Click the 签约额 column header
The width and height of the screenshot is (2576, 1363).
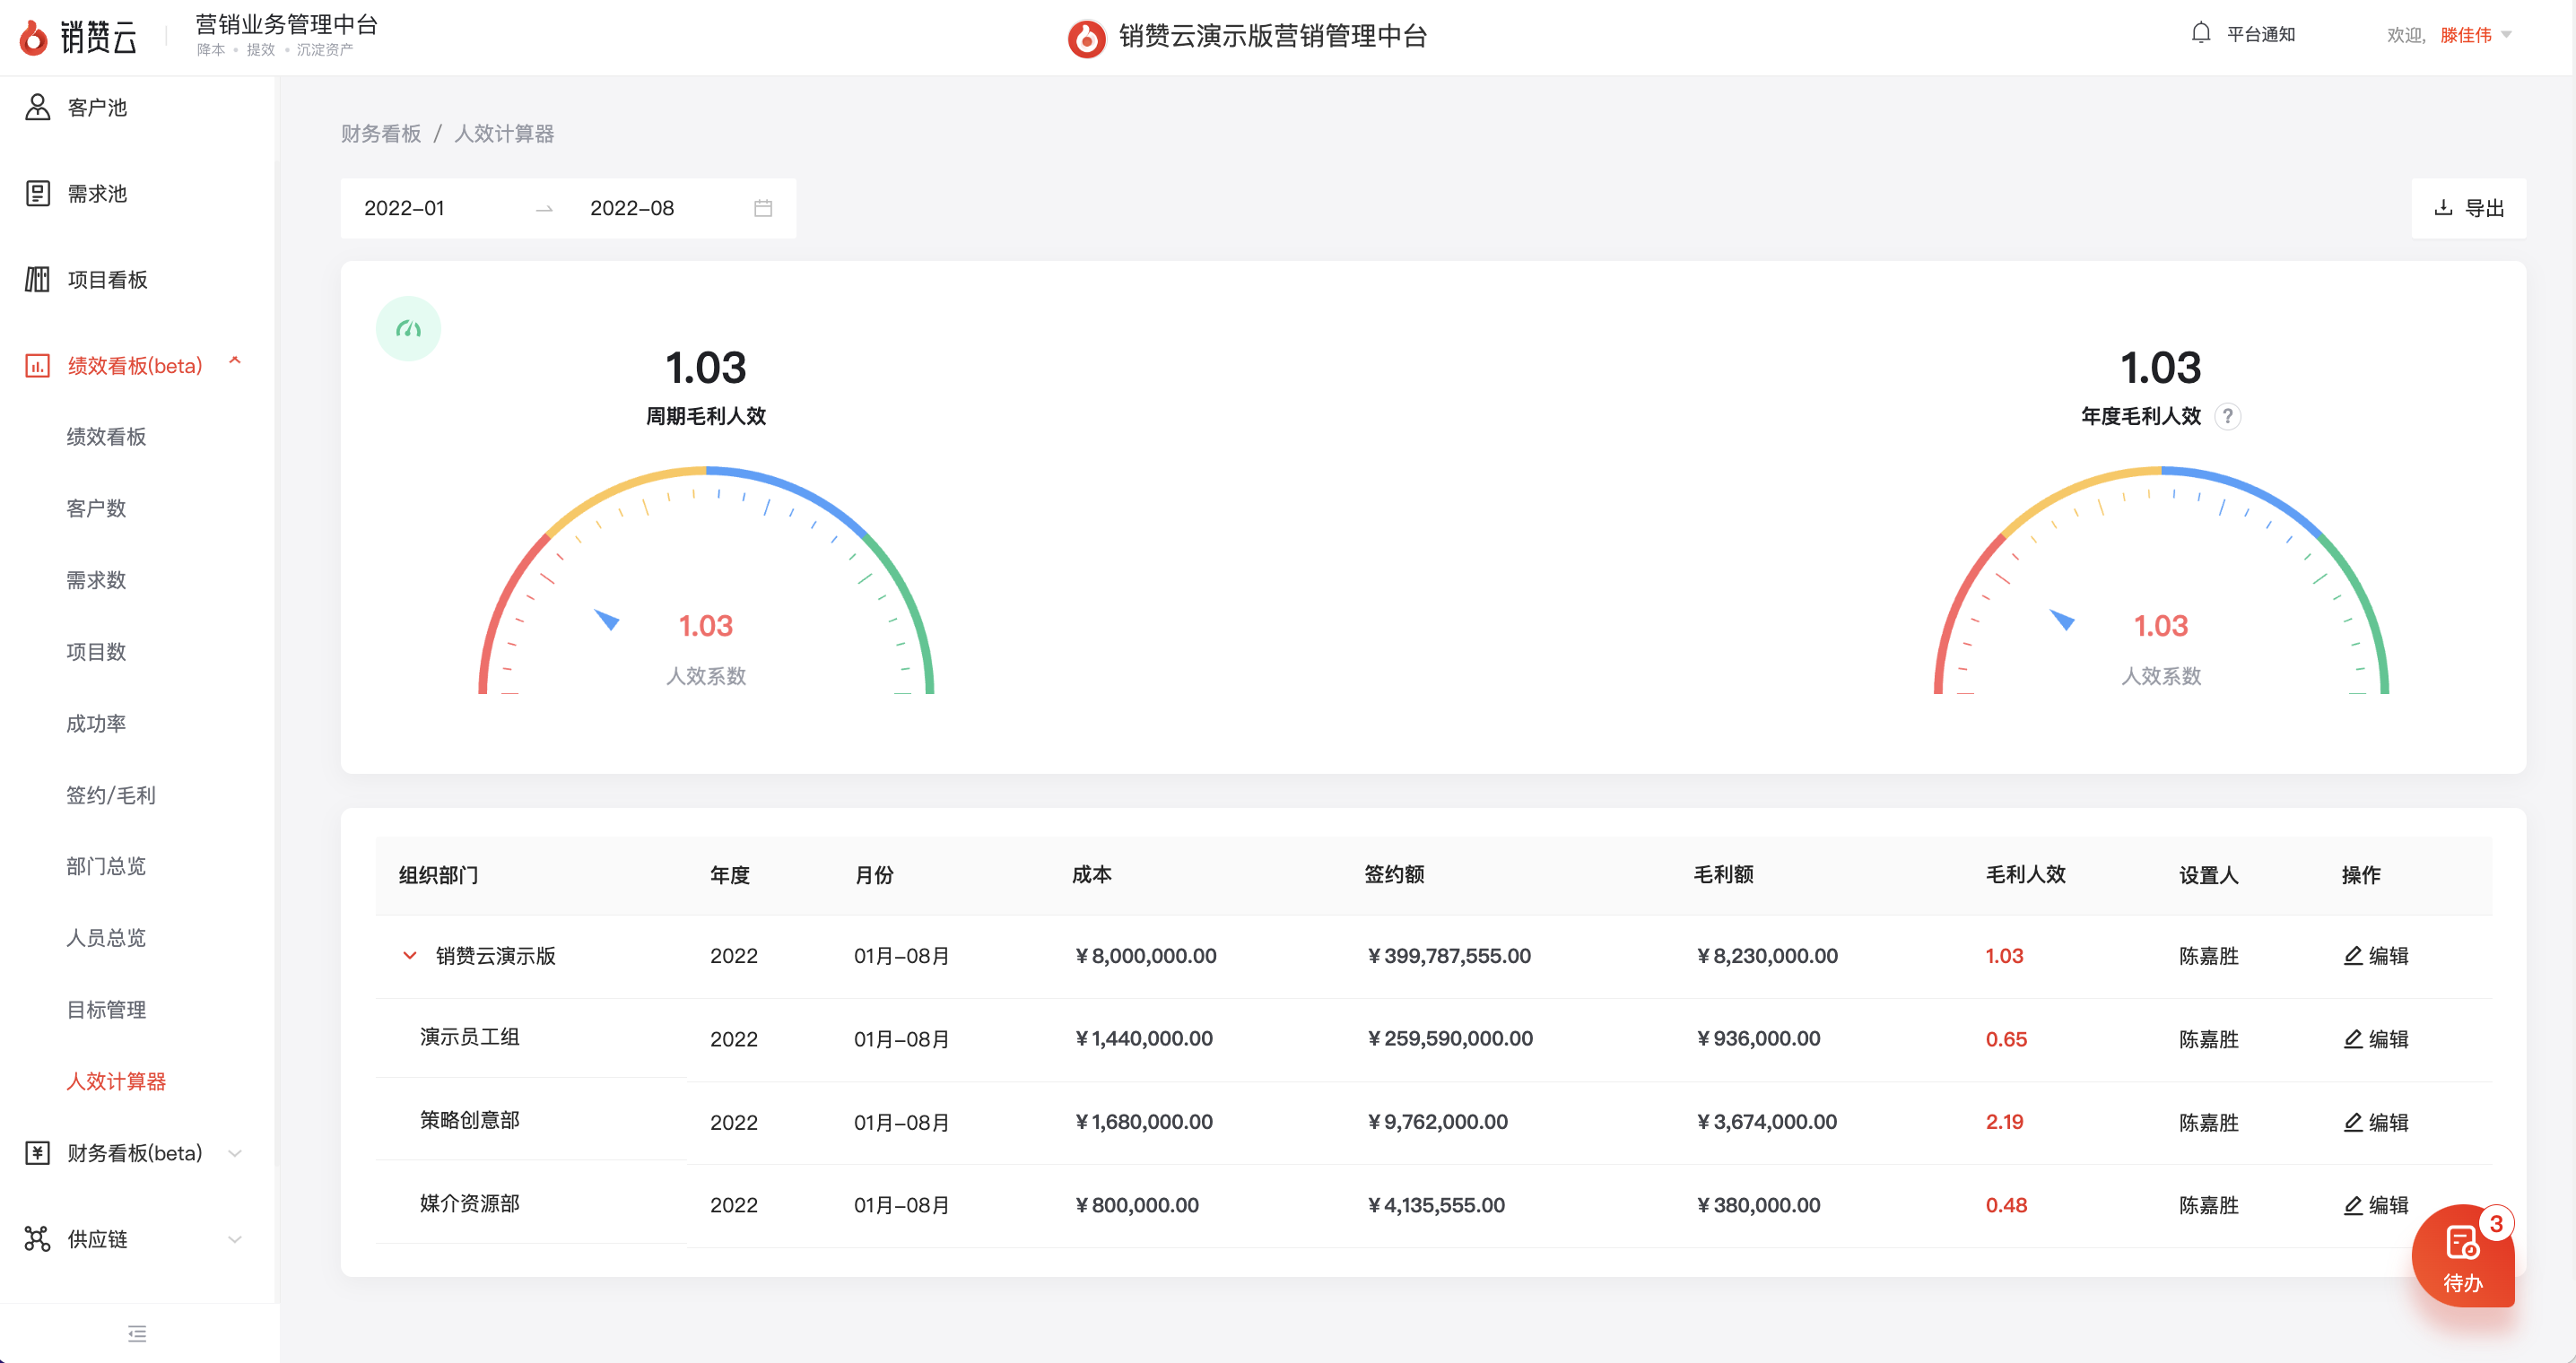click(x=1394, y=874)
